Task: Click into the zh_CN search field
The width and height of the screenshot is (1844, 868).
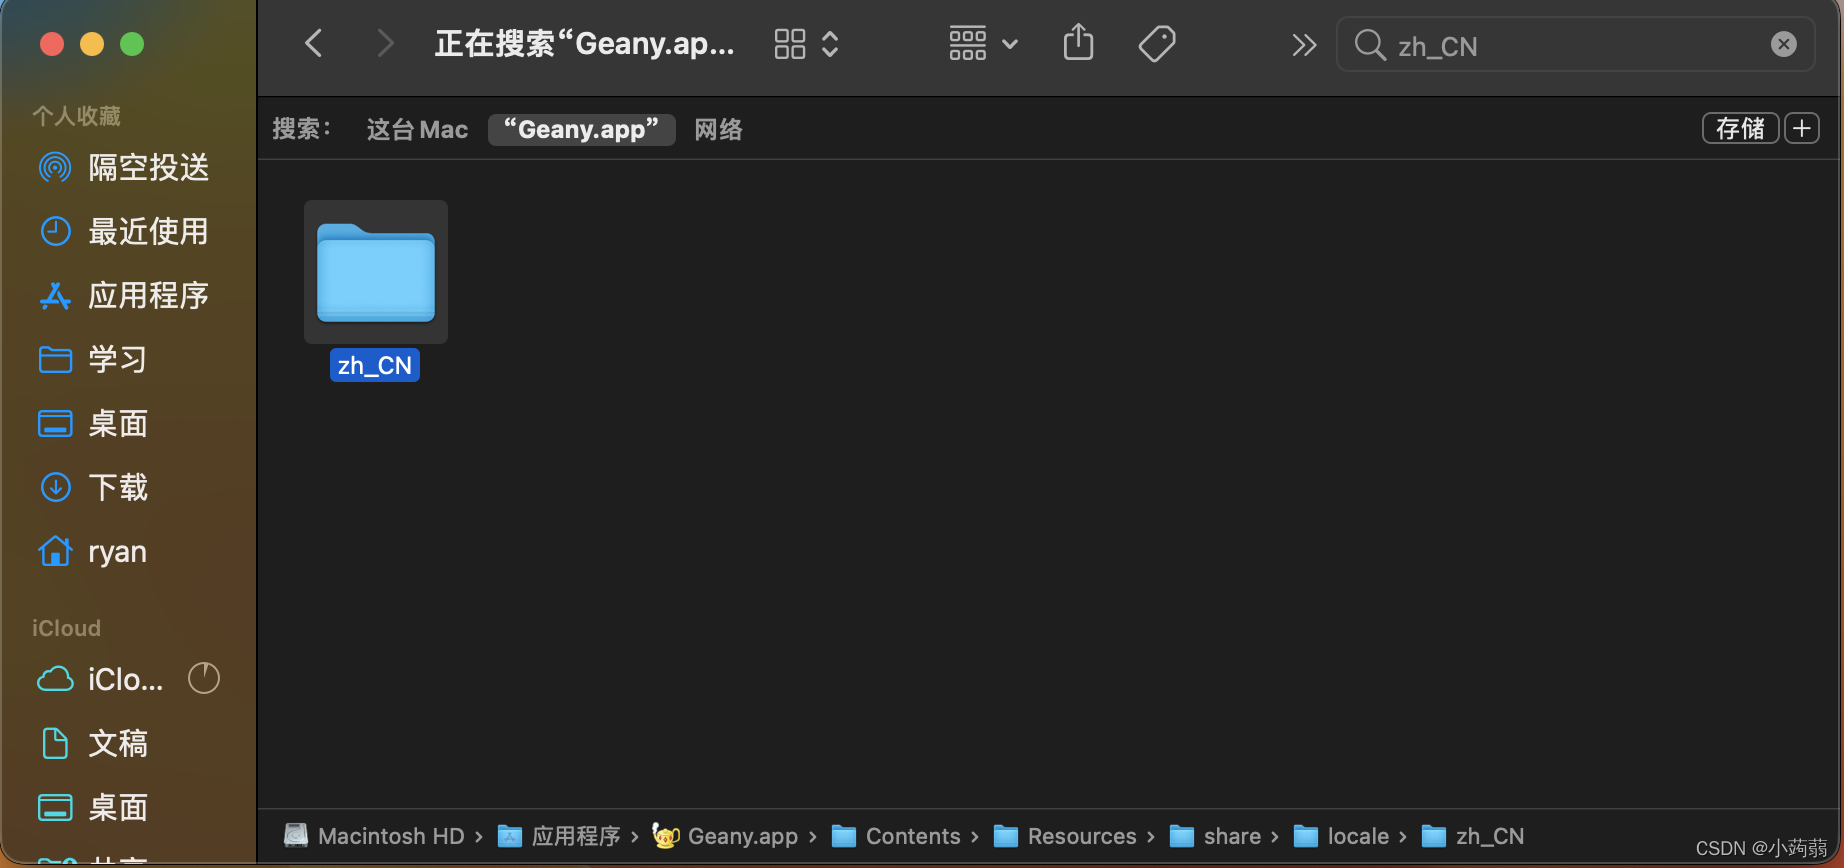Action: click(x=1575, y=45)
